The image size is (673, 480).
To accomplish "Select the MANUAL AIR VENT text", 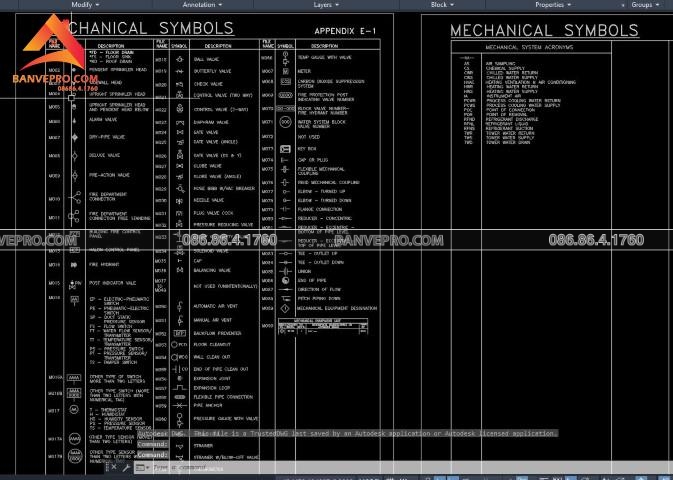I will coord(212,320).
